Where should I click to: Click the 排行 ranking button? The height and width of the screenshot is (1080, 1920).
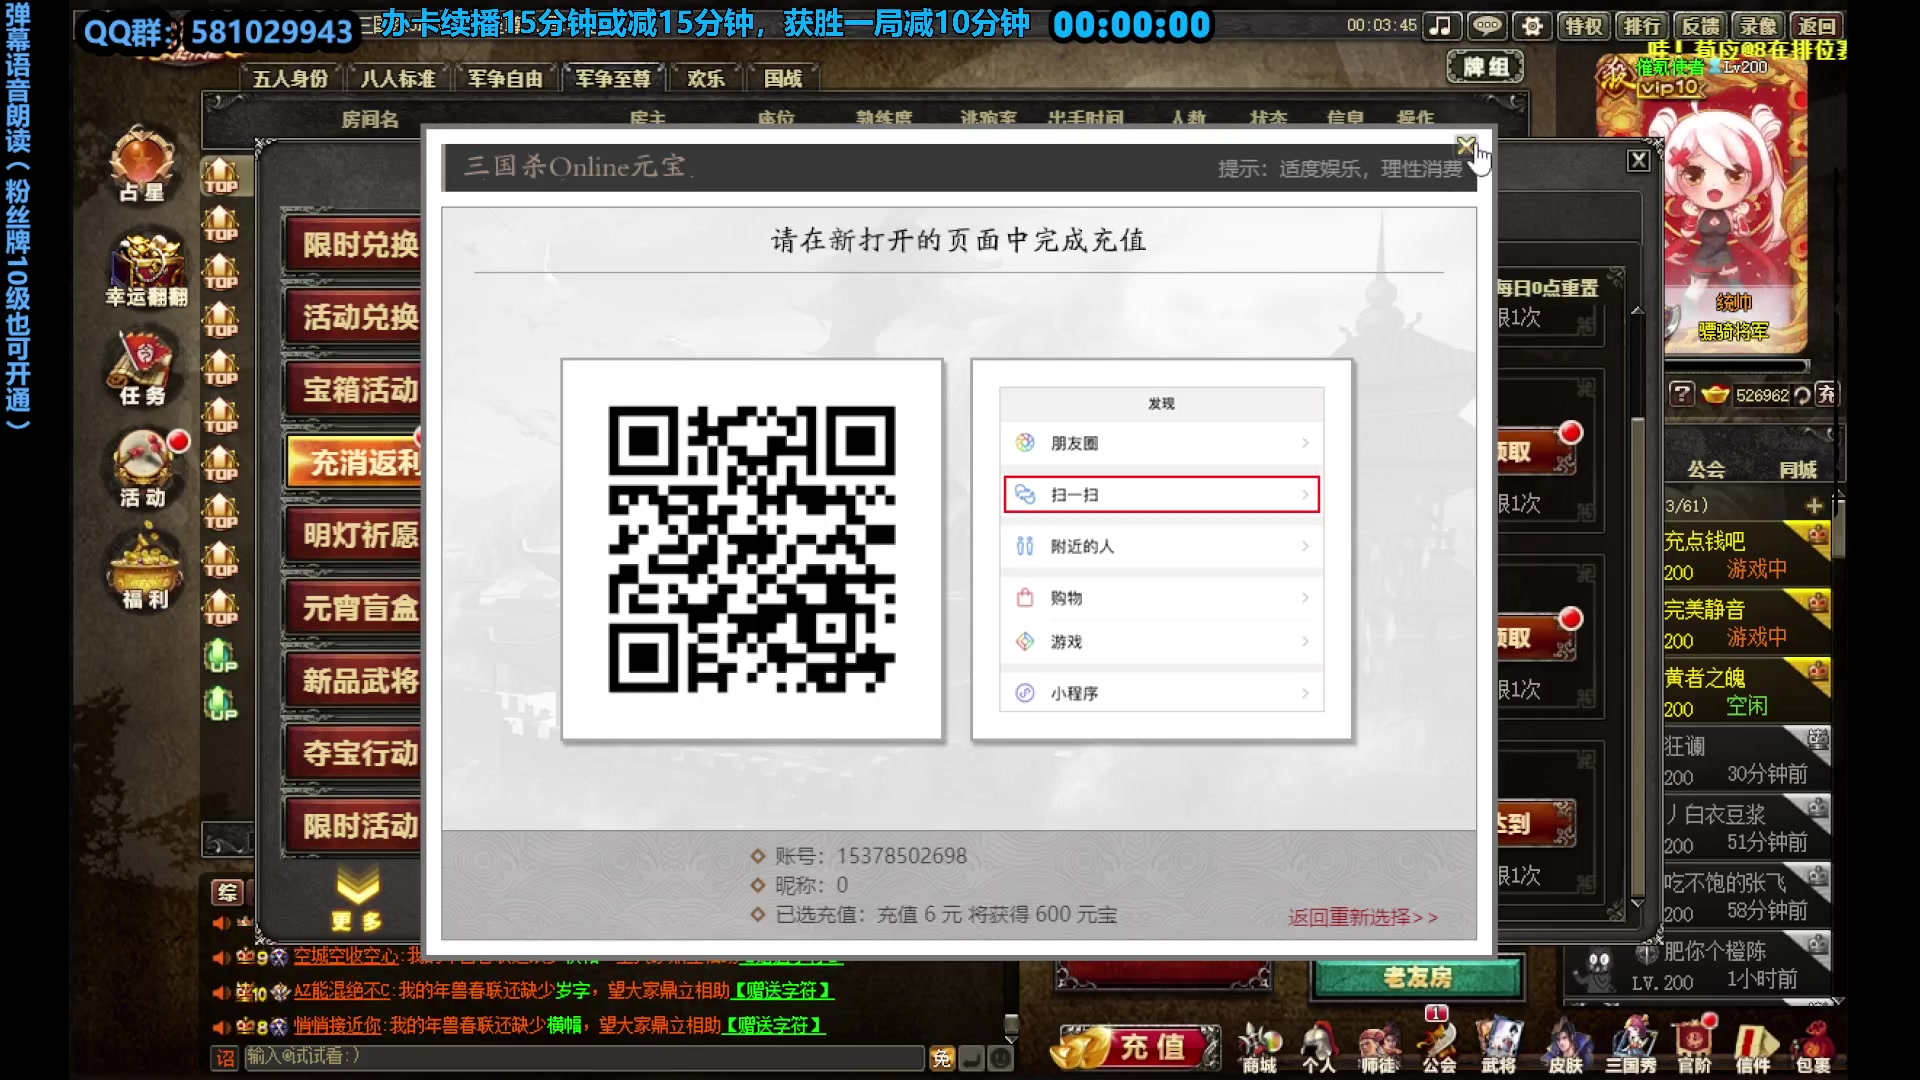click(x=1641, y=26)
